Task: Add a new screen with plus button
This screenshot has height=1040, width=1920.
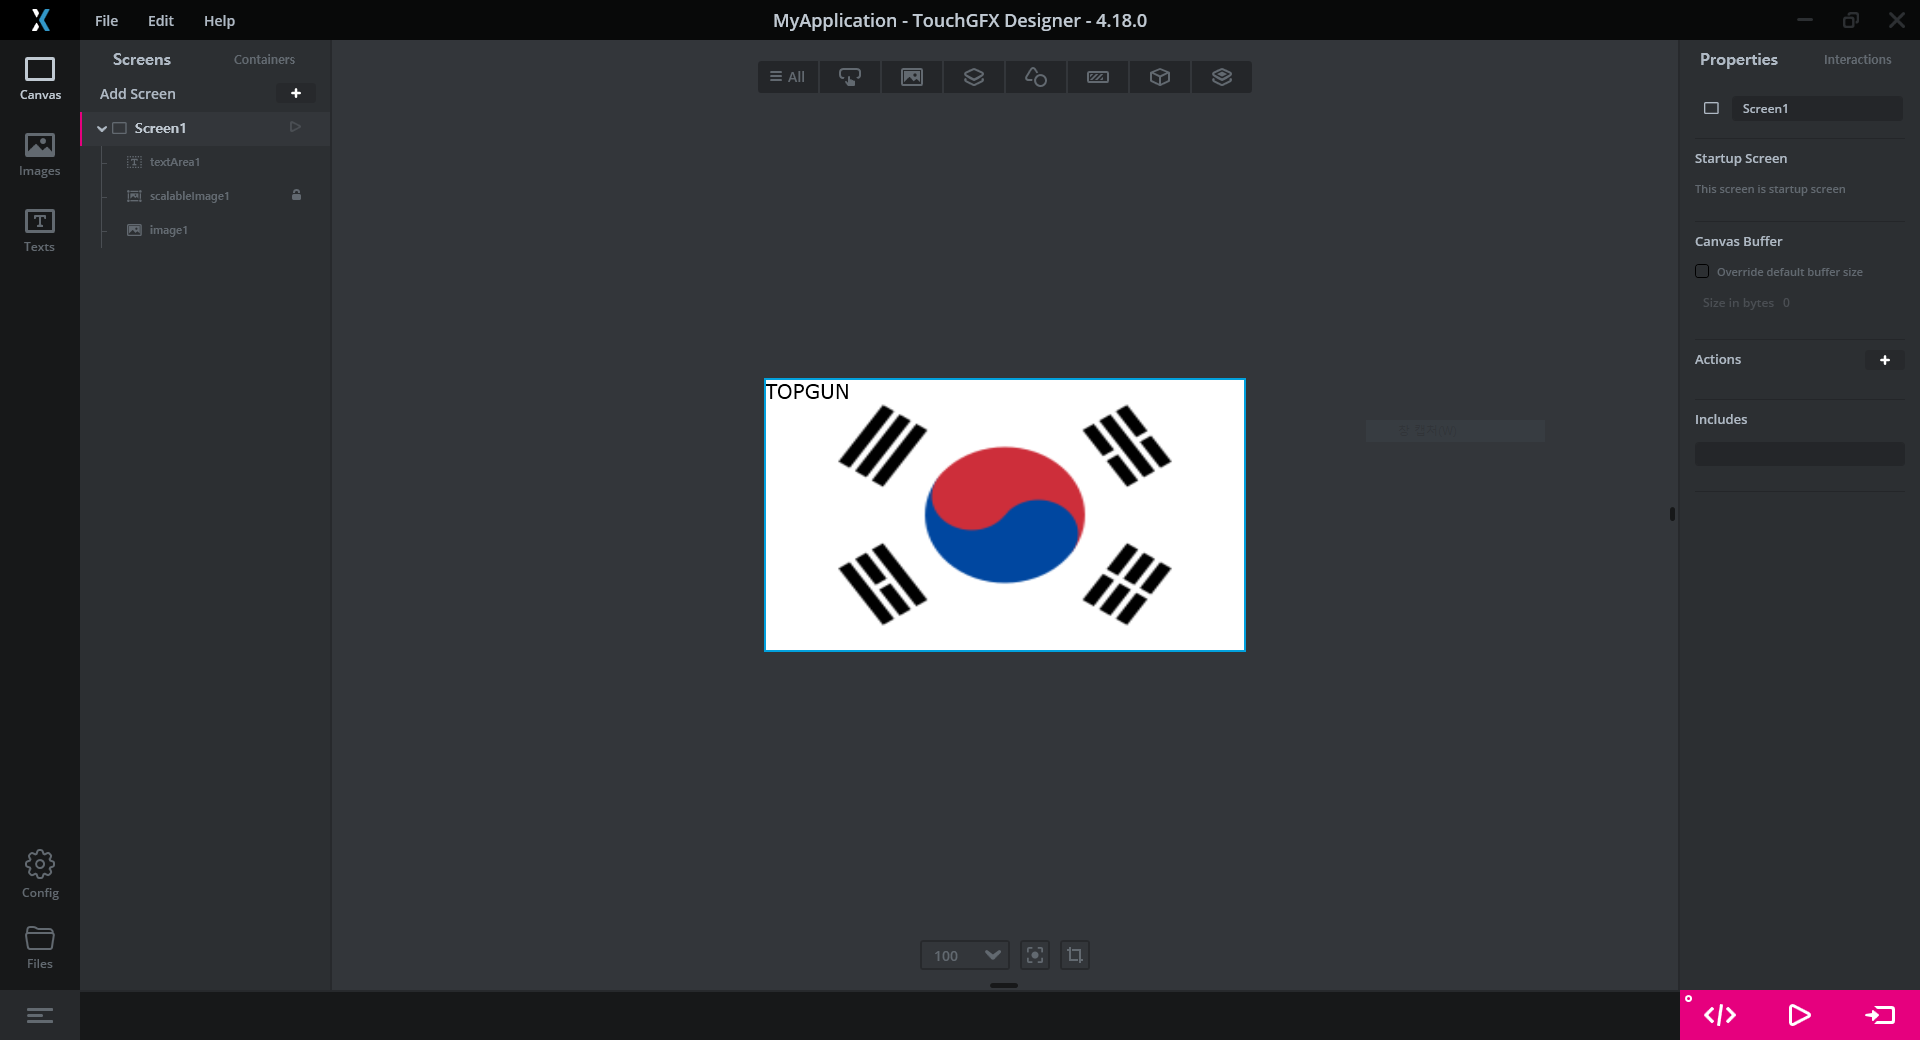Action: point(296,93)
